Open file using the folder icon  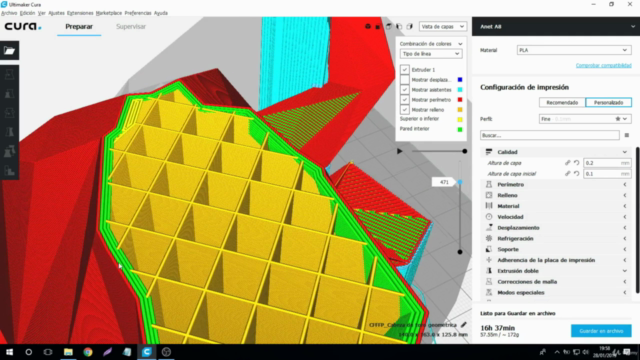coord(9,51)
